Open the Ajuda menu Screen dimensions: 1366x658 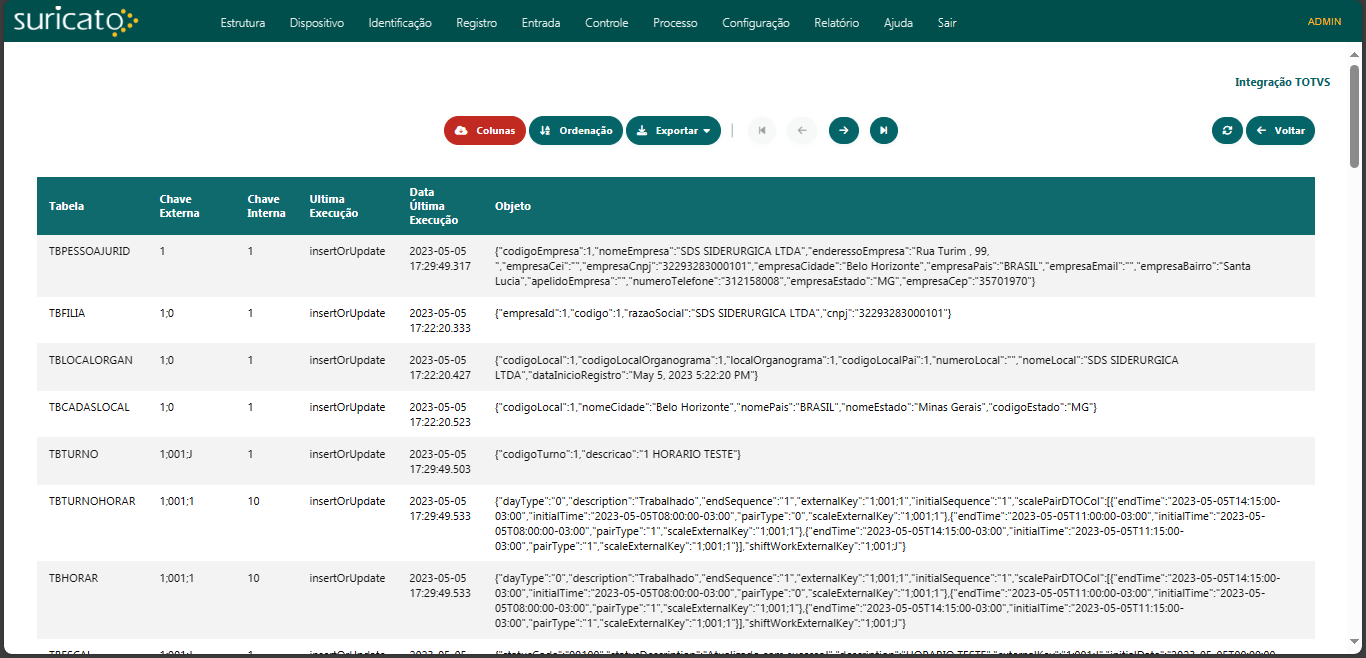coord(898,23)
